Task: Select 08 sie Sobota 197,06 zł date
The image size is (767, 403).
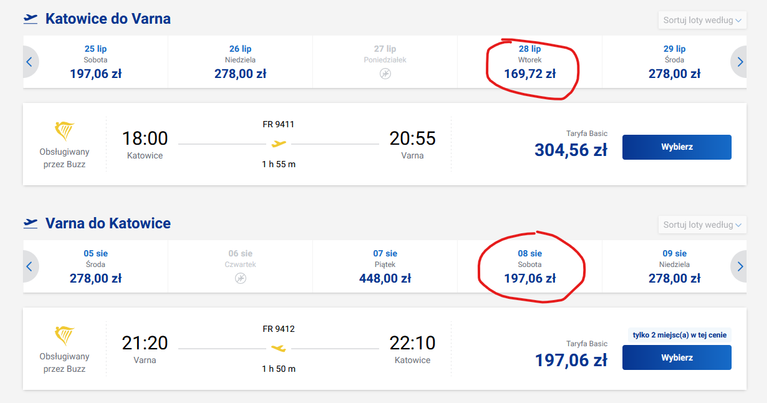Action: pyautogui.click(x=530, y=266)
